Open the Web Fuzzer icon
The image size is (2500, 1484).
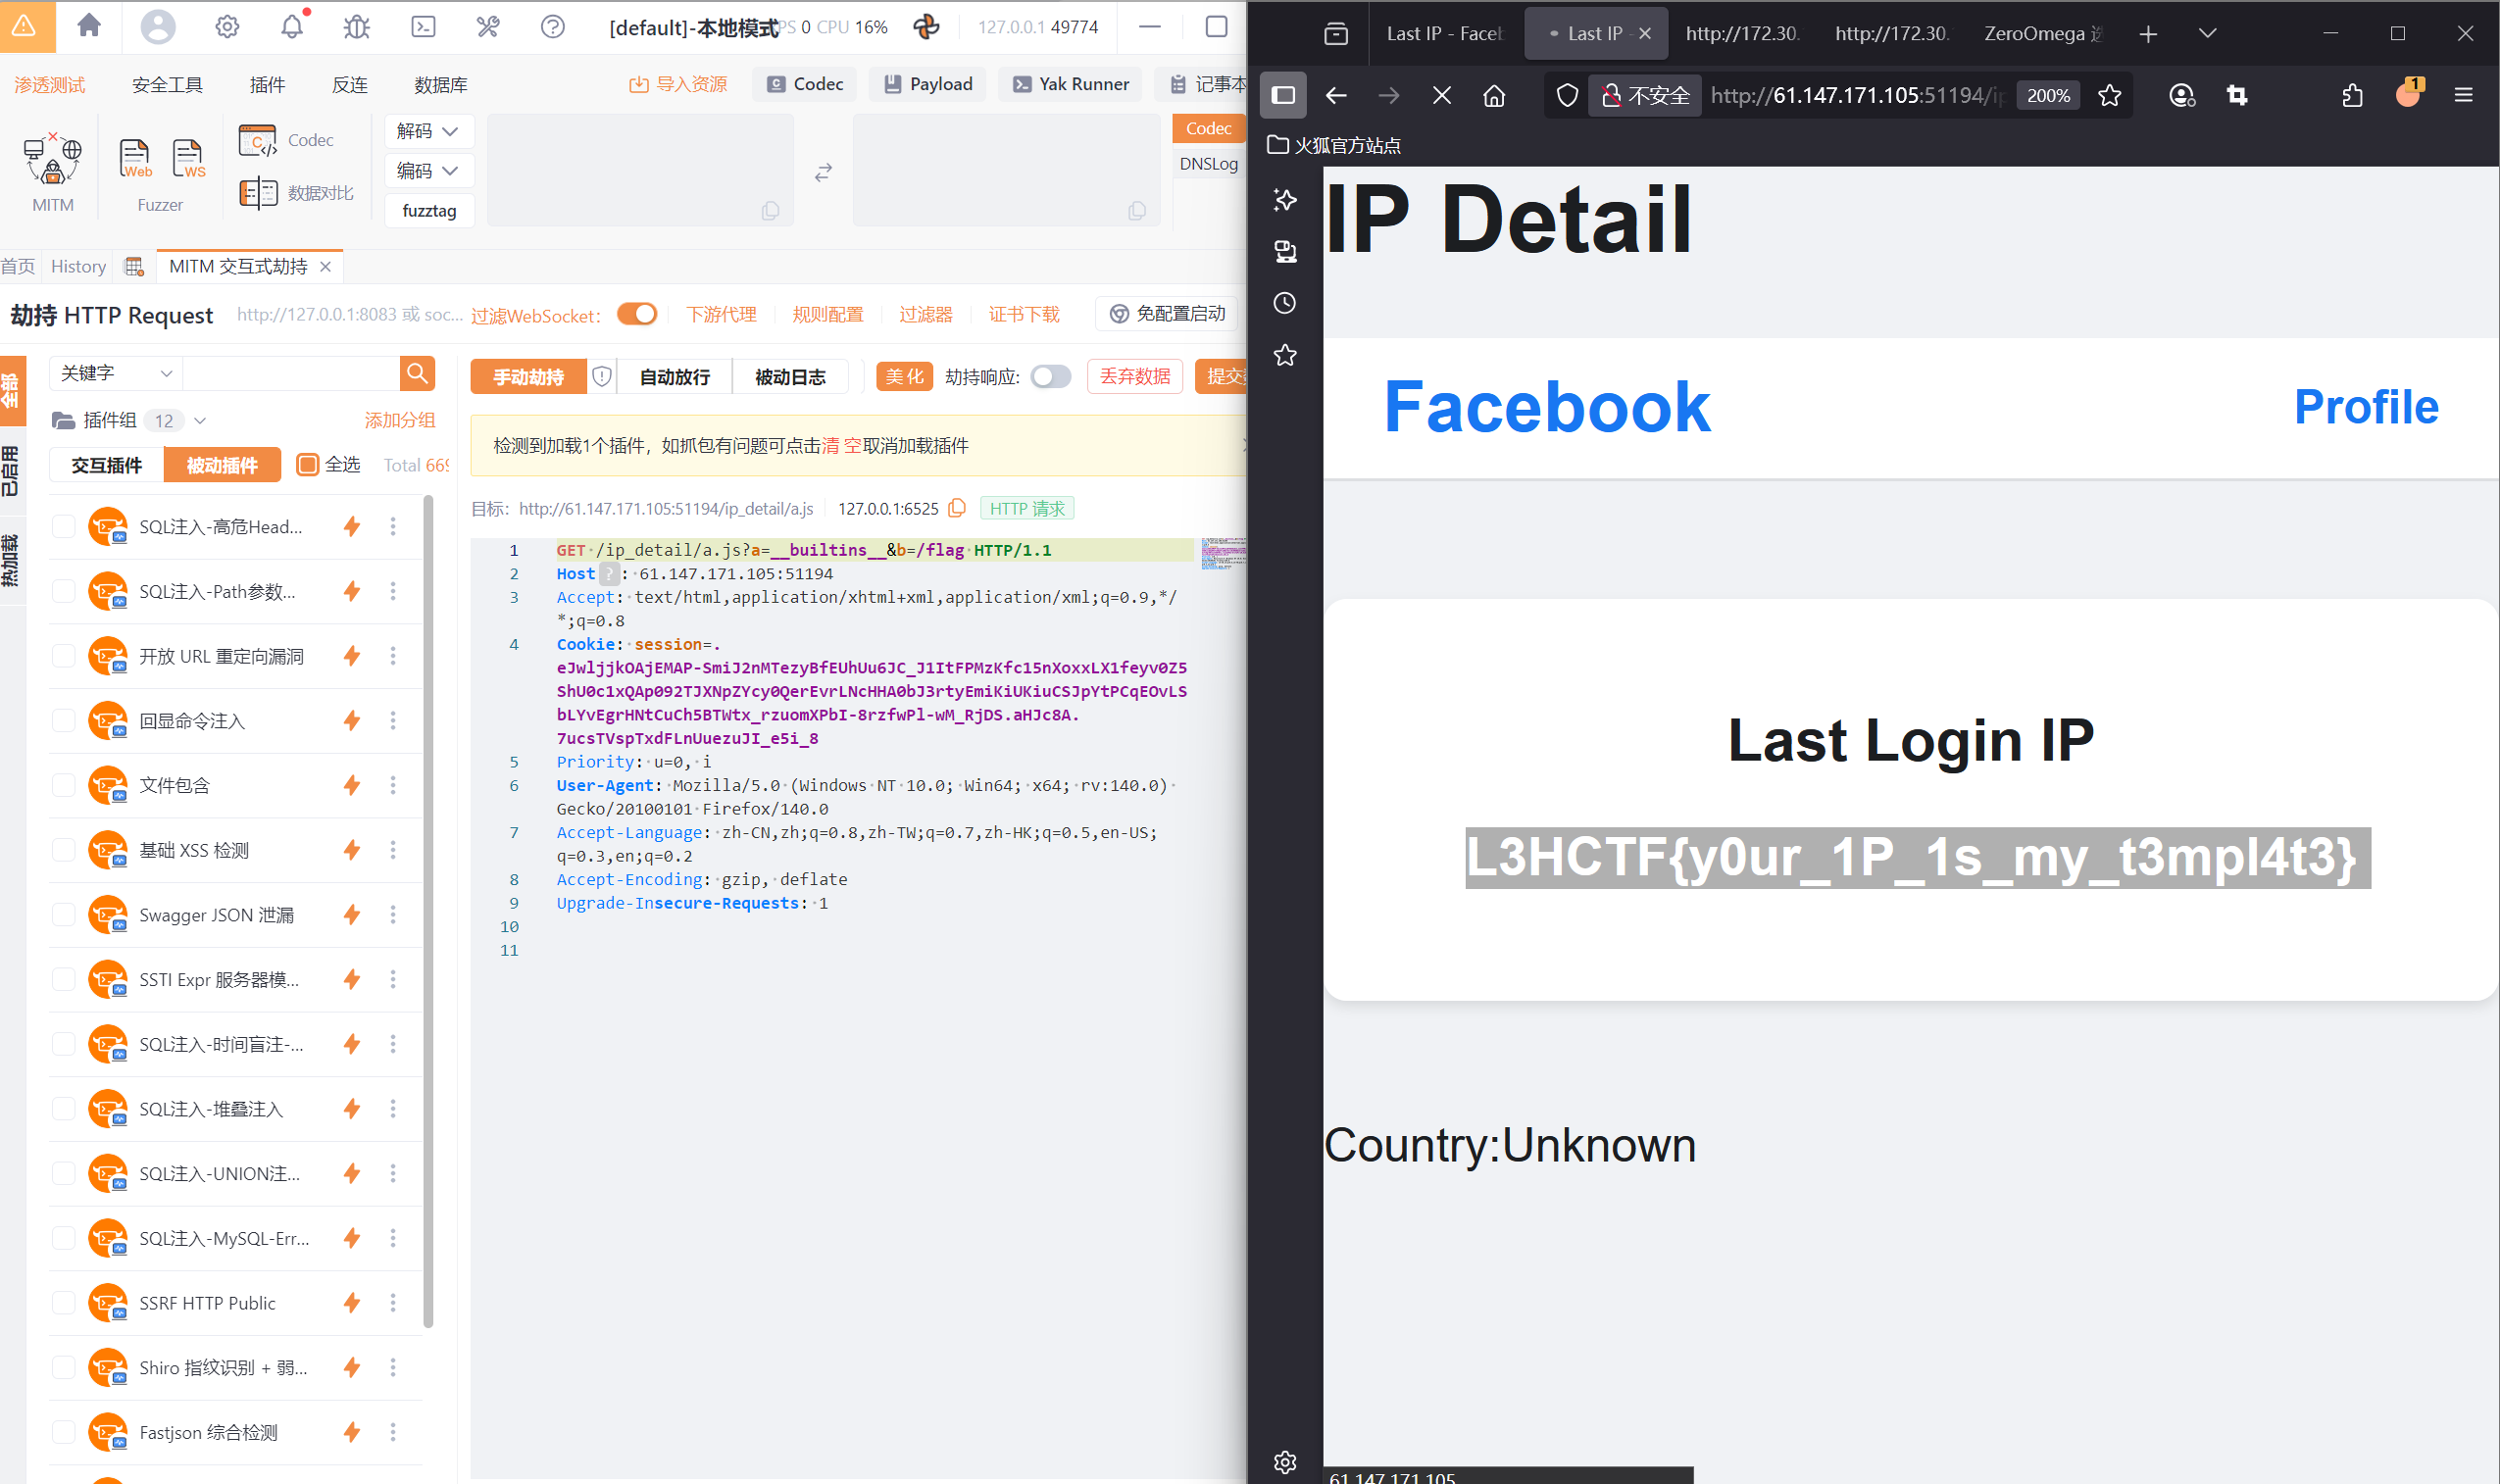pyautogui.click(x=135, y=158)
